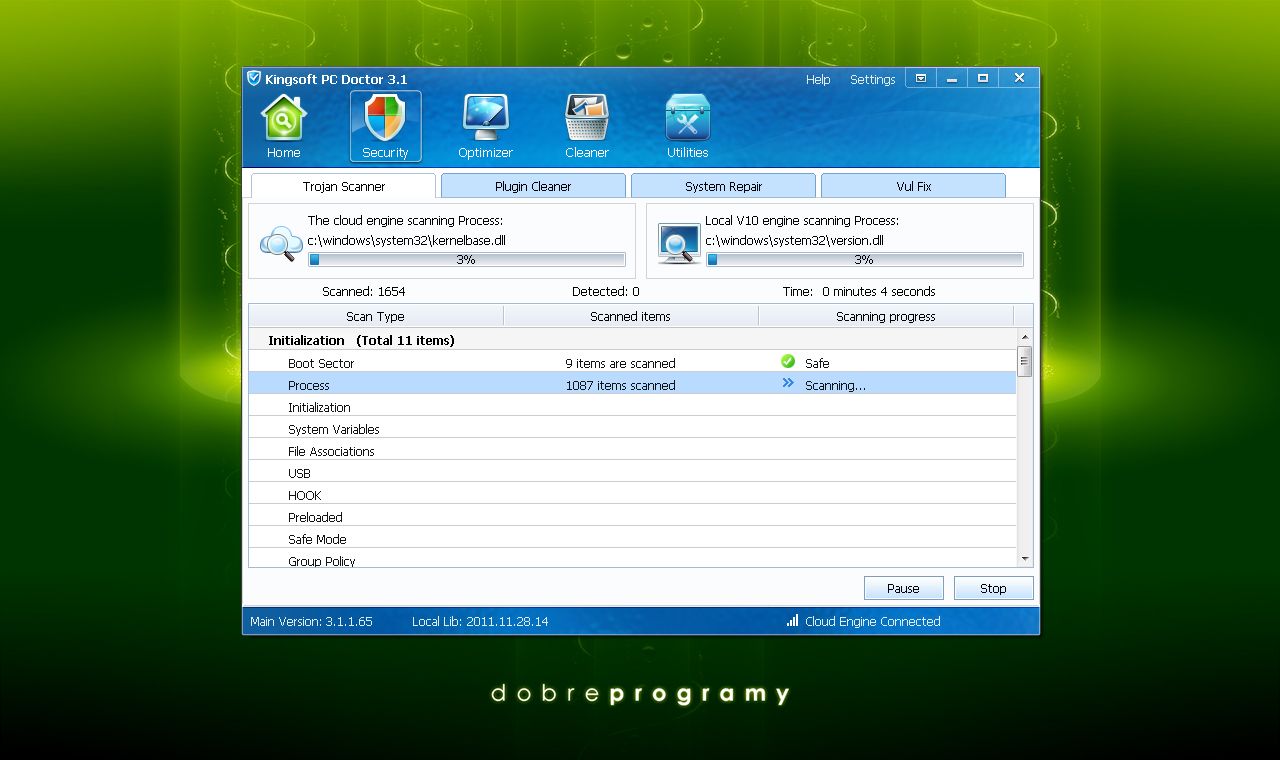Click the blue Scanning arrows icon
The image size is (1280, 760).
788,383
